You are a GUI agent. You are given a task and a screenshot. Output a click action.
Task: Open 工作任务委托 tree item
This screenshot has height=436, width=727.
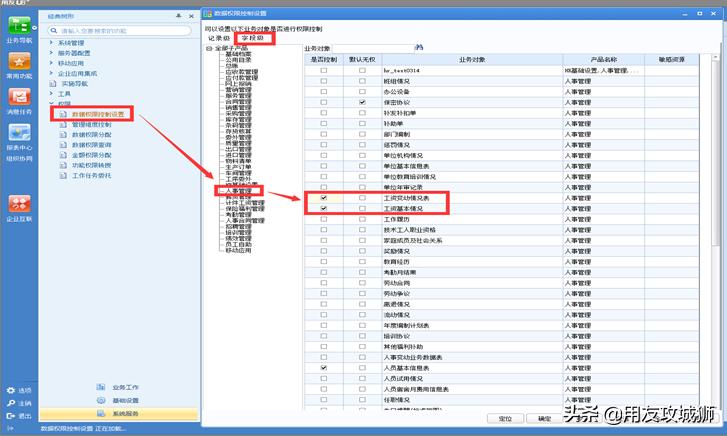(91, 176)
